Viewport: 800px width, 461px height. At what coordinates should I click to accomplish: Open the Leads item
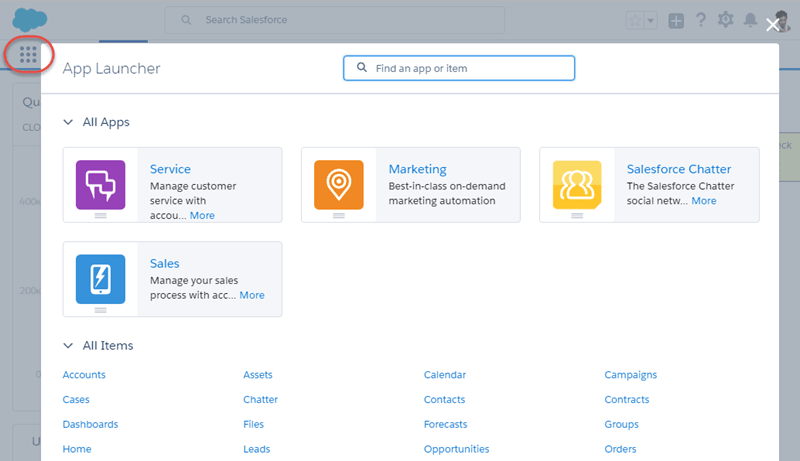[257, 449]
